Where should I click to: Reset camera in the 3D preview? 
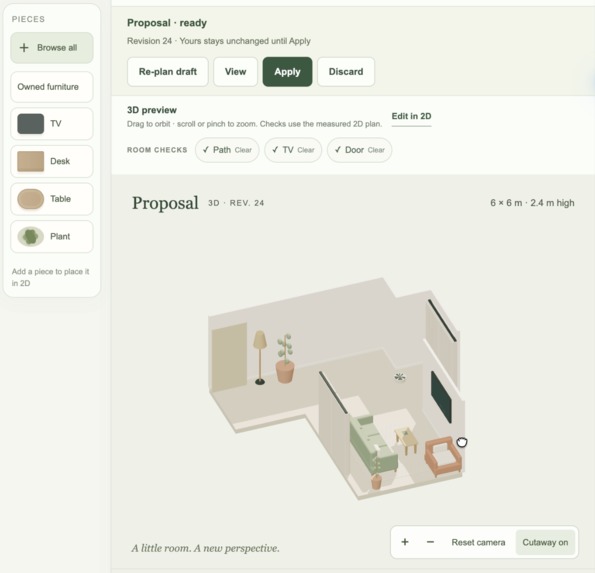[478, 542]
